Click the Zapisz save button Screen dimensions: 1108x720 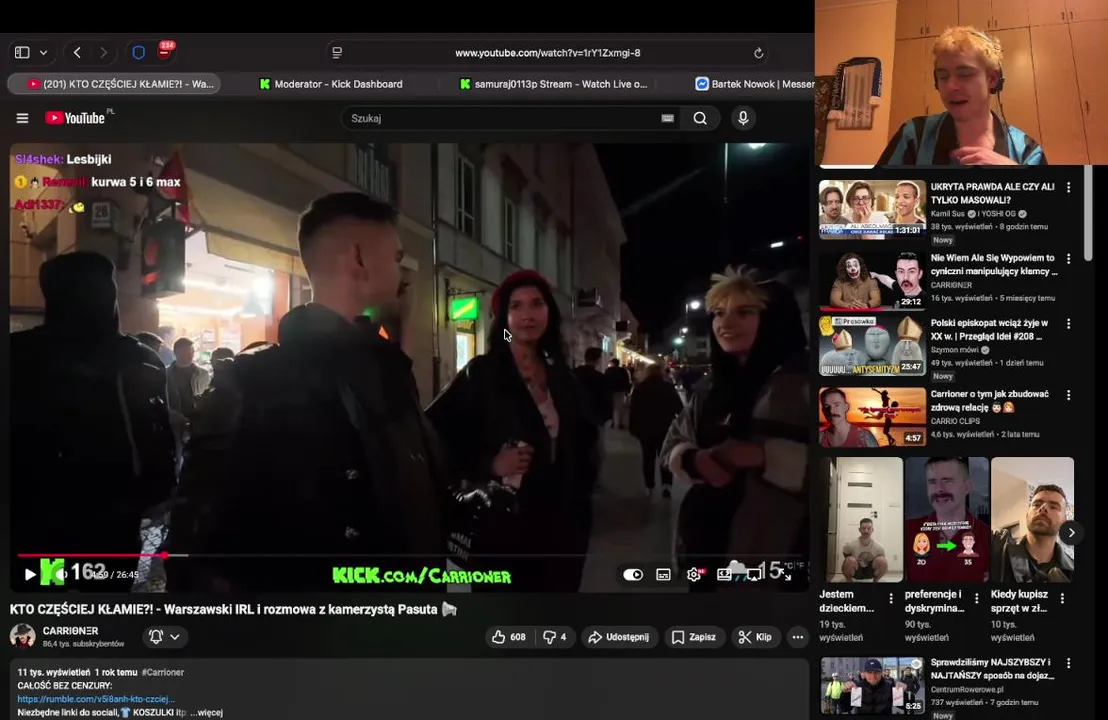[694, 637]
